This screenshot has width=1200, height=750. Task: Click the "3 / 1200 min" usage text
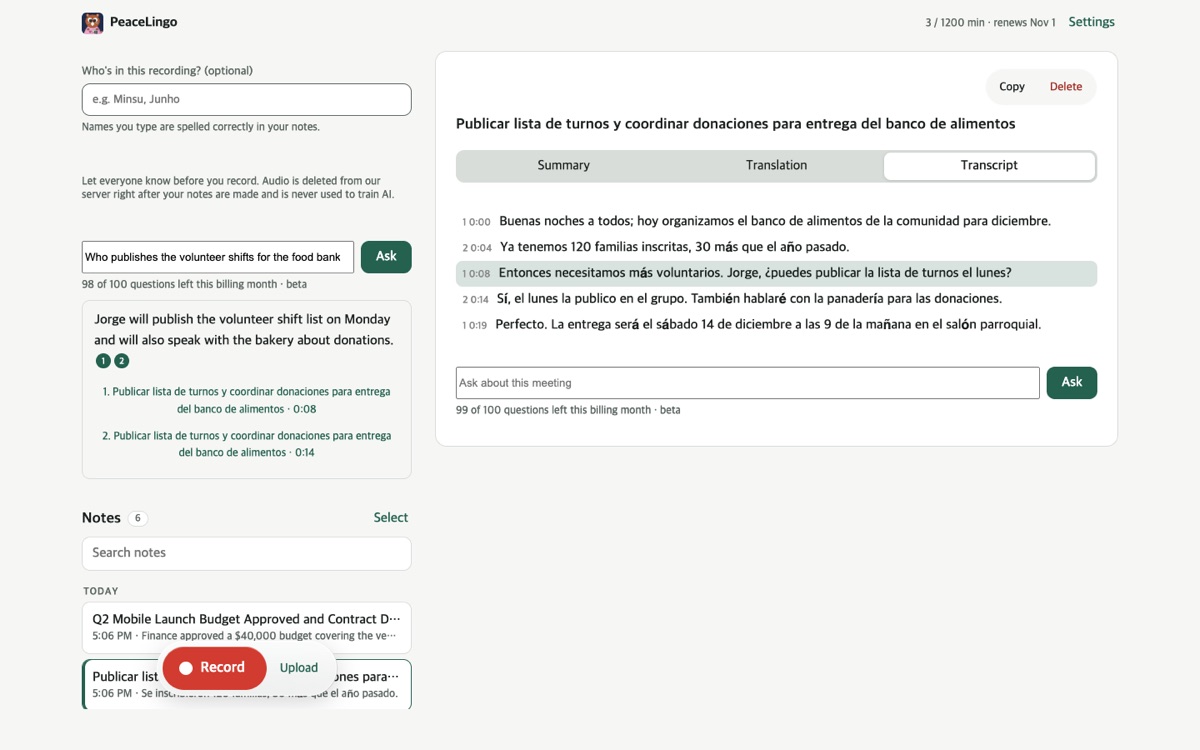coord(990,22)
